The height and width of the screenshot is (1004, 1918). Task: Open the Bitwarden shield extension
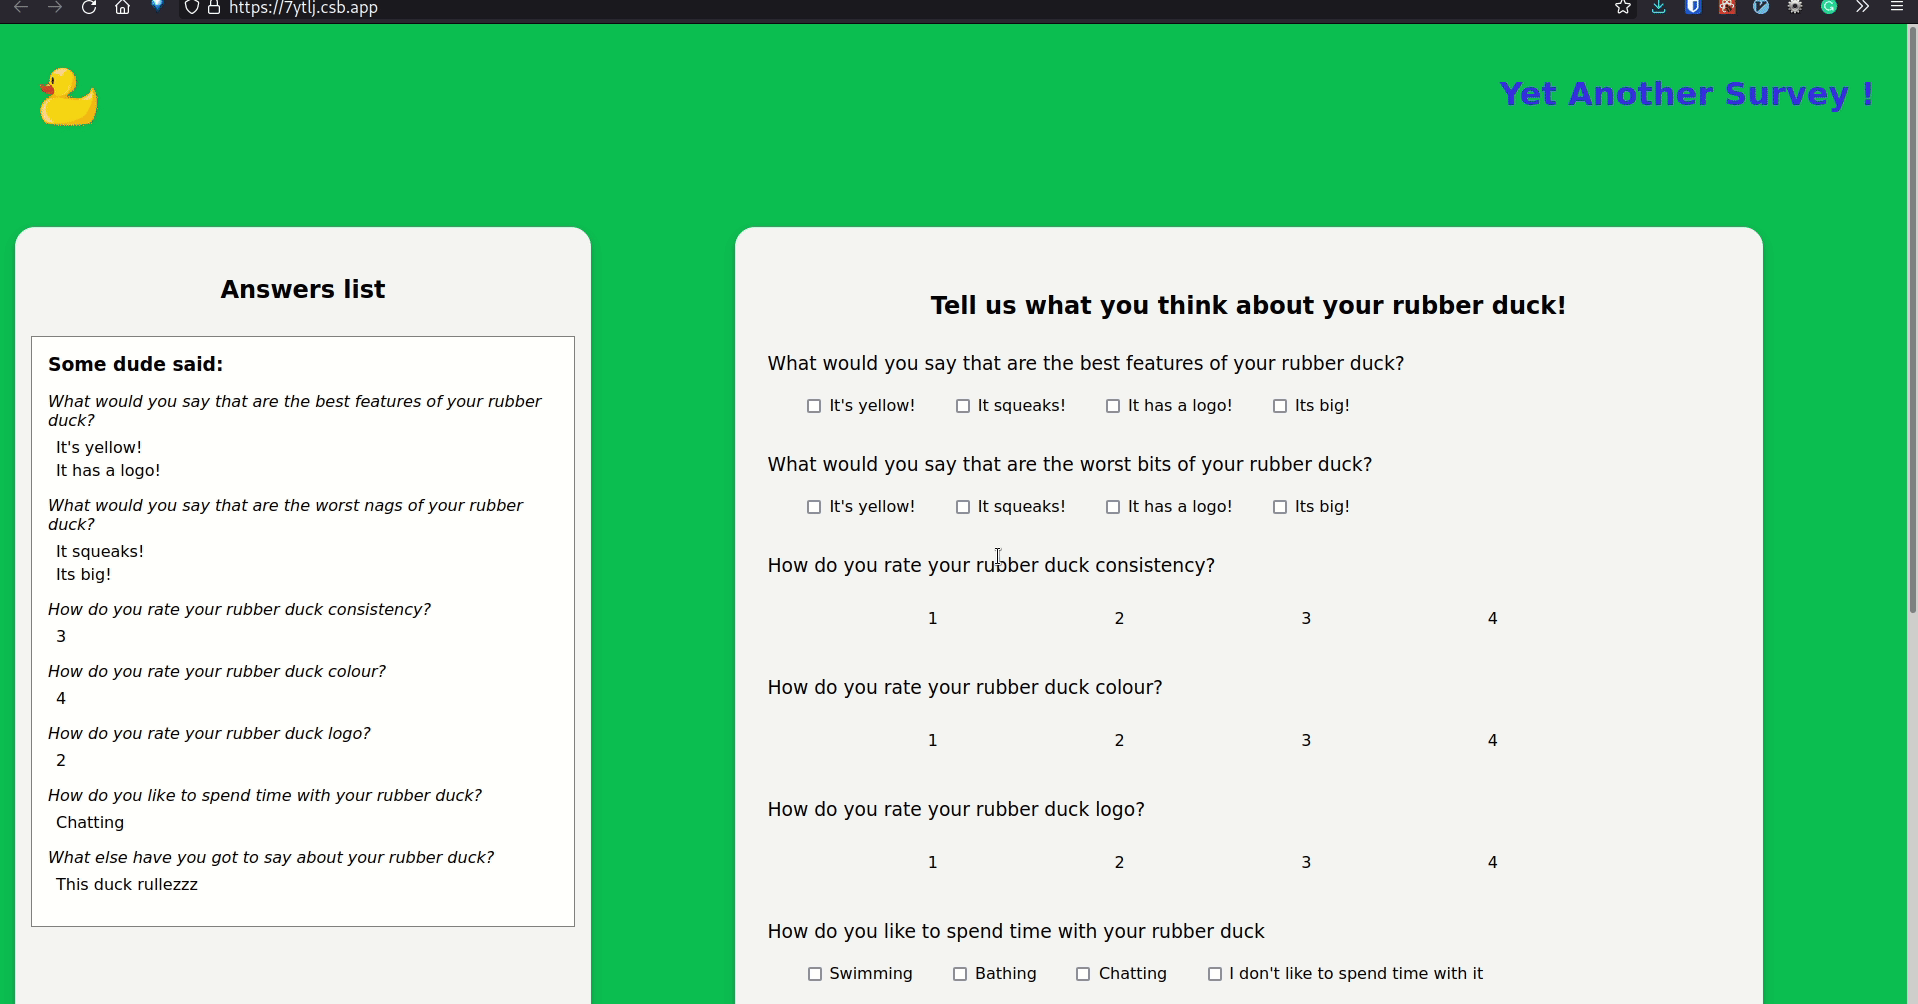(1693, 8)
